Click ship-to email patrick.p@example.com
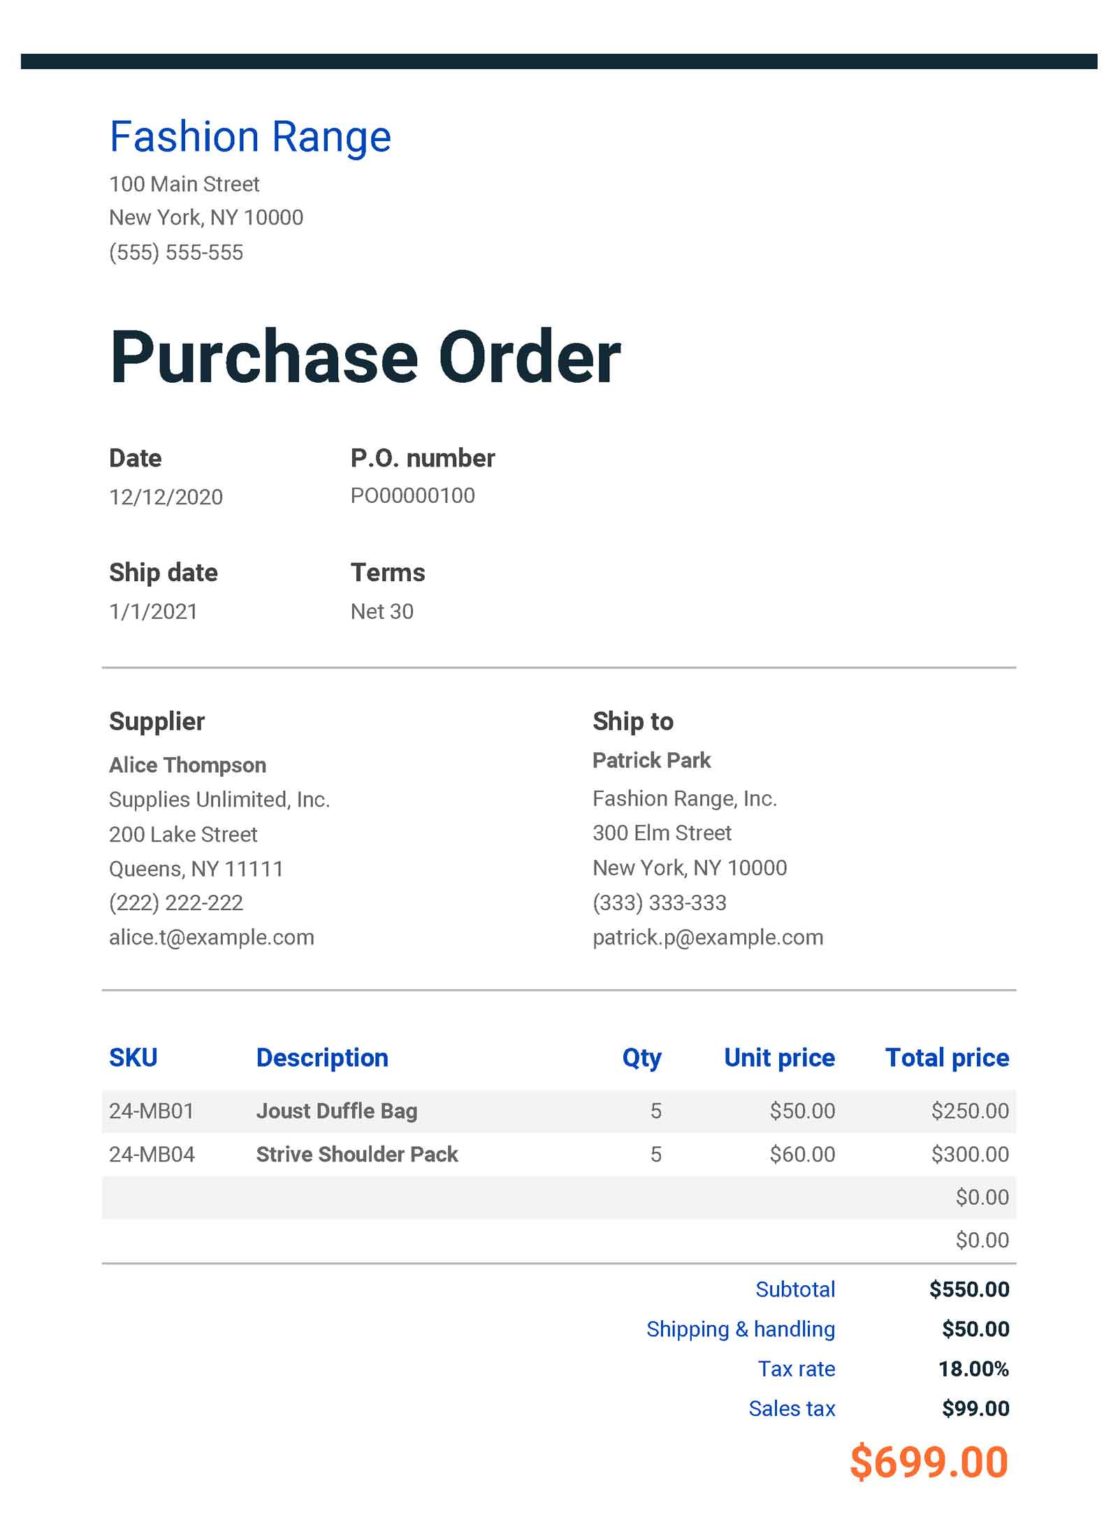This screenshot has width=1118, height=1536. click(x=707, y=937)
